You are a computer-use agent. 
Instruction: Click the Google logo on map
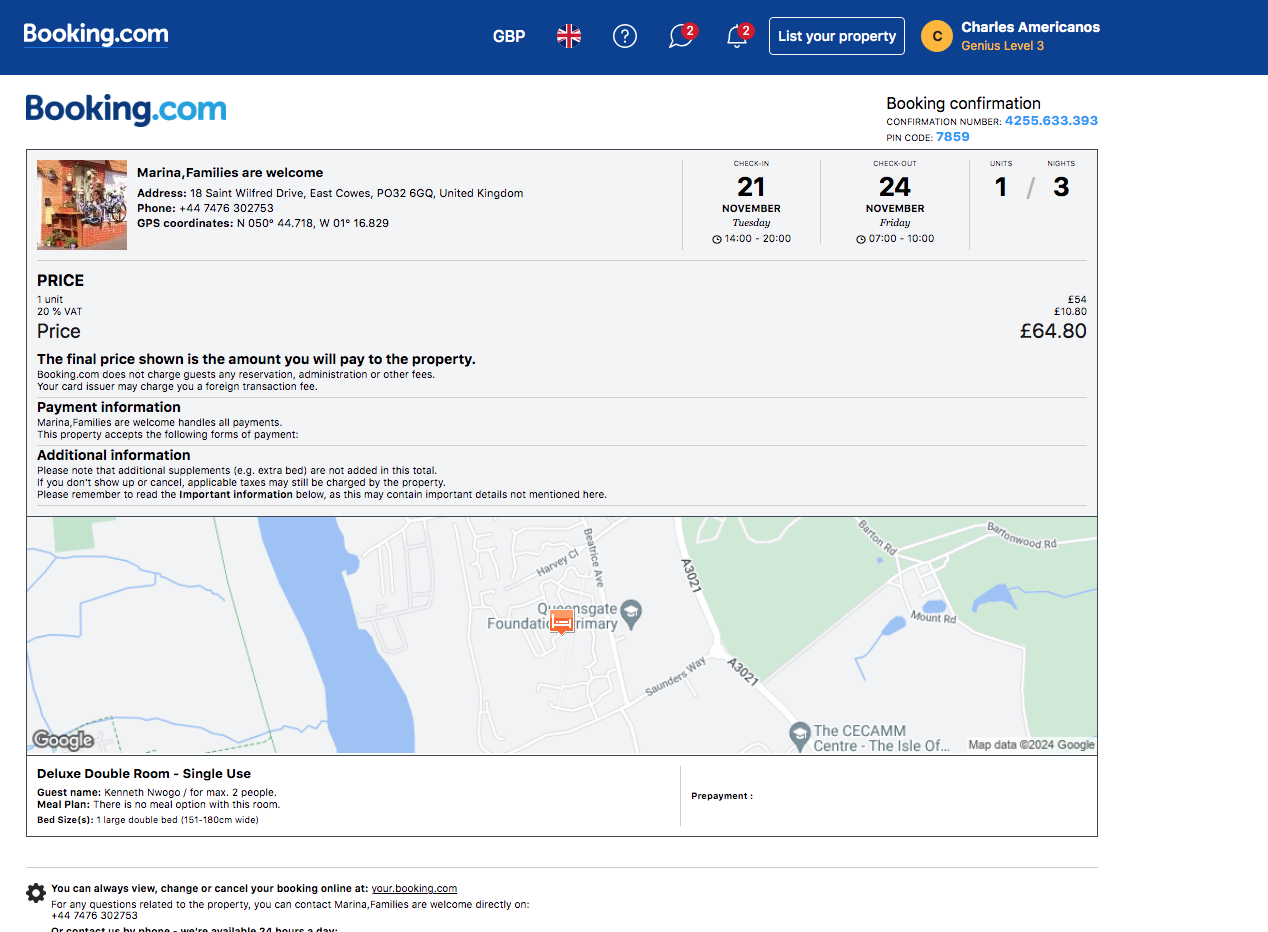[63, 740]
